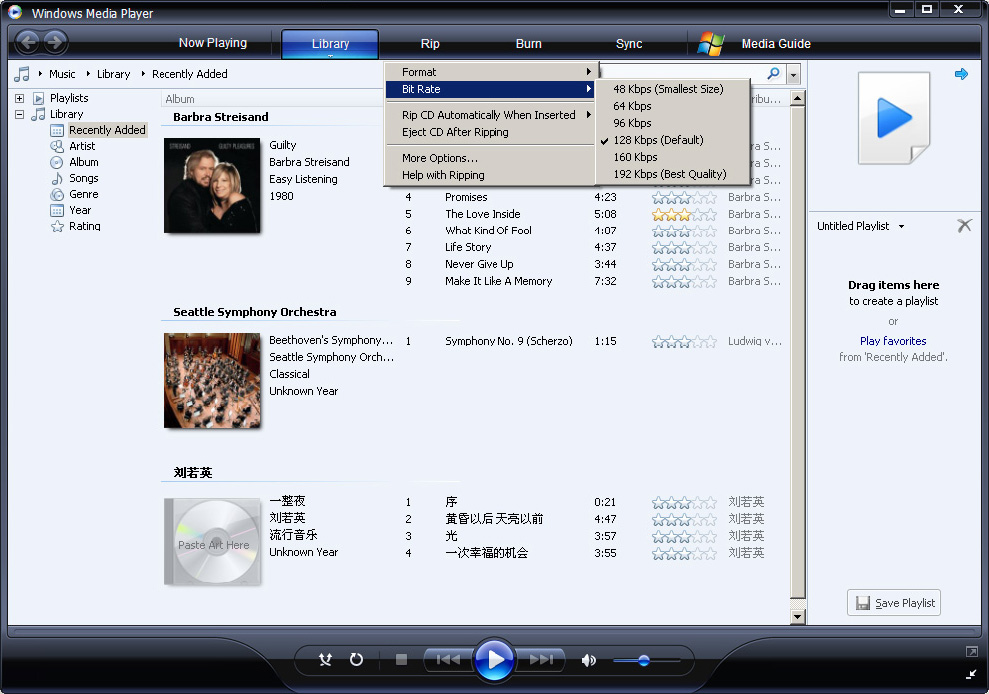Select 96 Kbps bit rate
989x694 pixels.
[672, 123]
